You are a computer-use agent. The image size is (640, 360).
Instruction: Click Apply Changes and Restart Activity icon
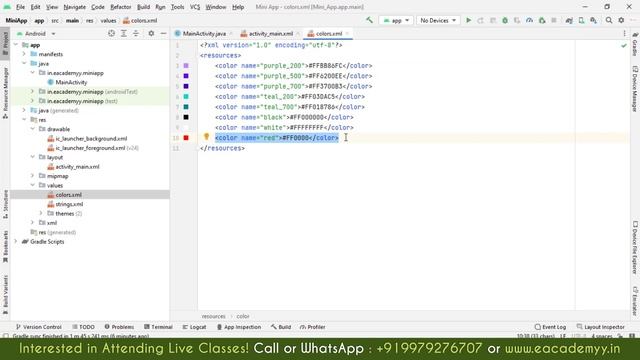[x=480, y=20]
